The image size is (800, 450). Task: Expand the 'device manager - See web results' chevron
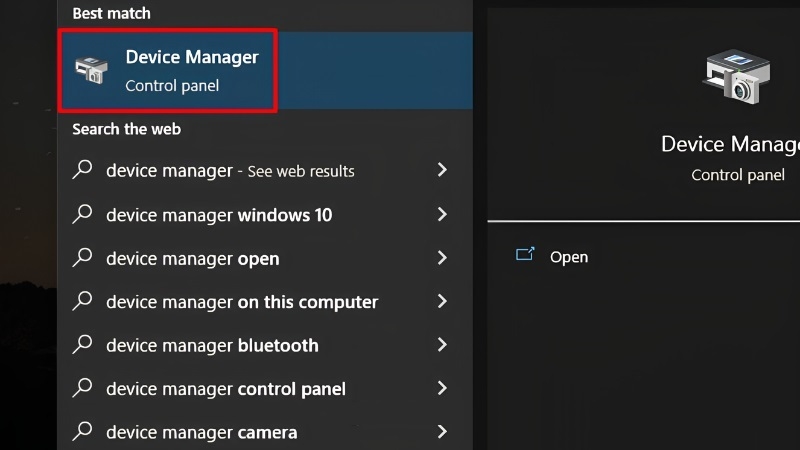click(442, 169)
